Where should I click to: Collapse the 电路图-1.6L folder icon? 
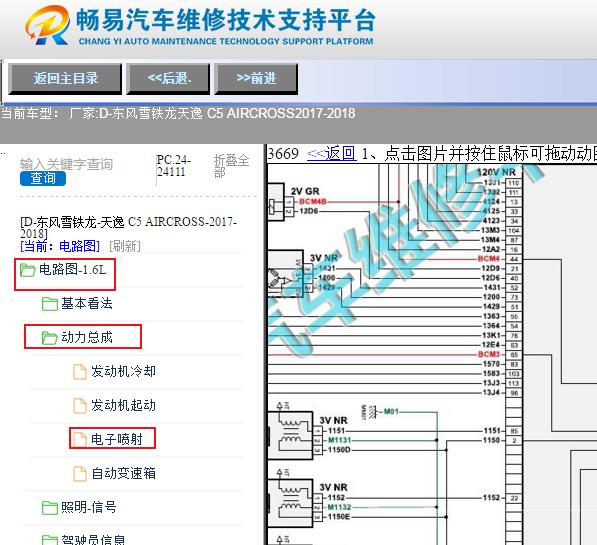(x=27, y=270)
